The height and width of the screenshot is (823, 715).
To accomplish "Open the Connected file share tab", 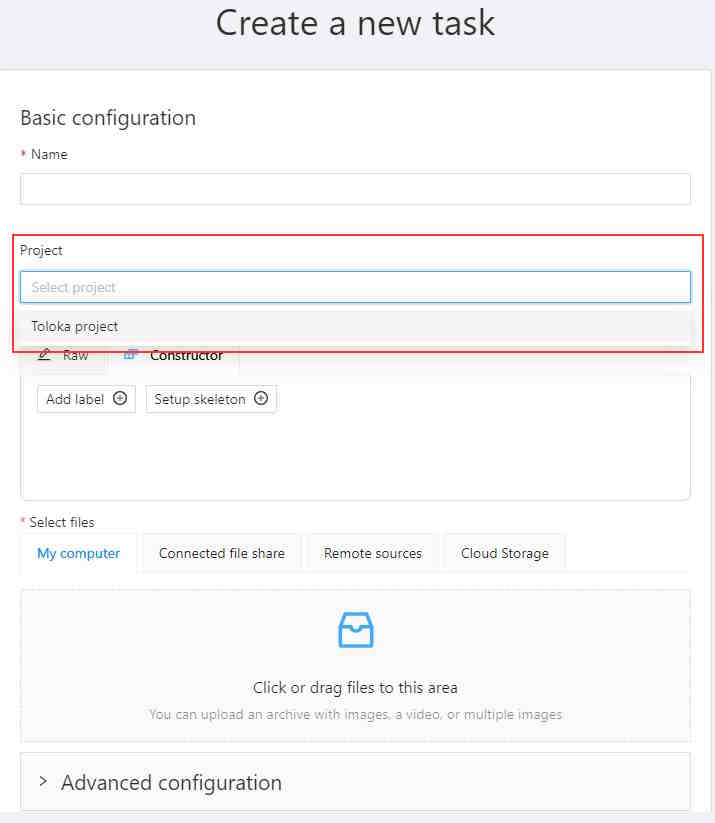I will [221, 553].
